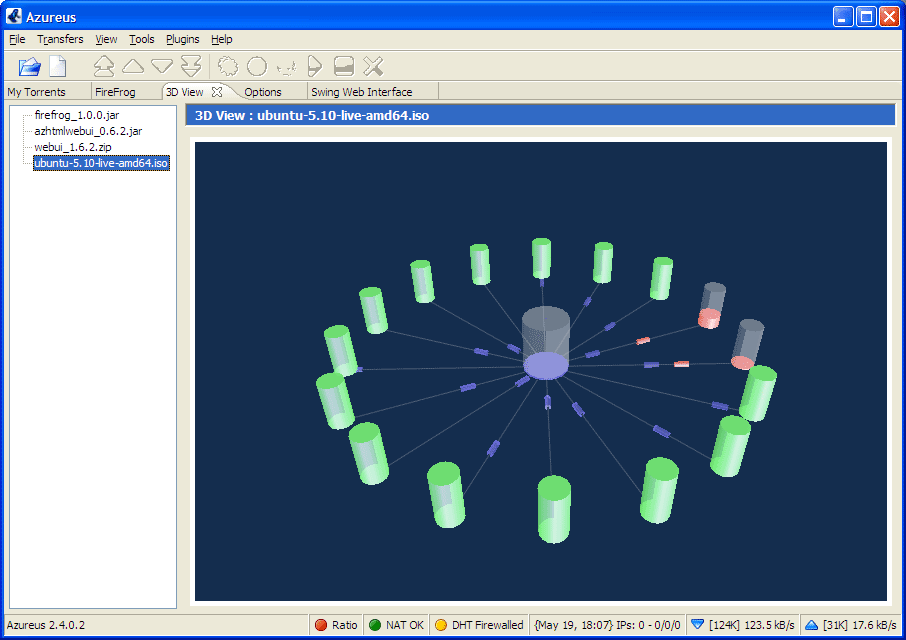Click the faint recheck toolbar icon
Viewport: 906px width, 640px height.
pyautogui.click(x=287, y=68)
